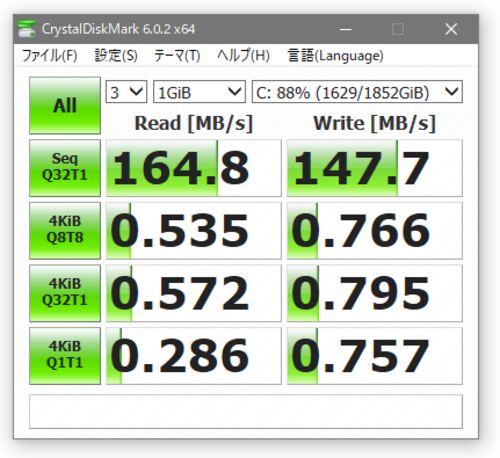
Task: Start the 4KiB Q8T8 test
Action: pos(65,231)
